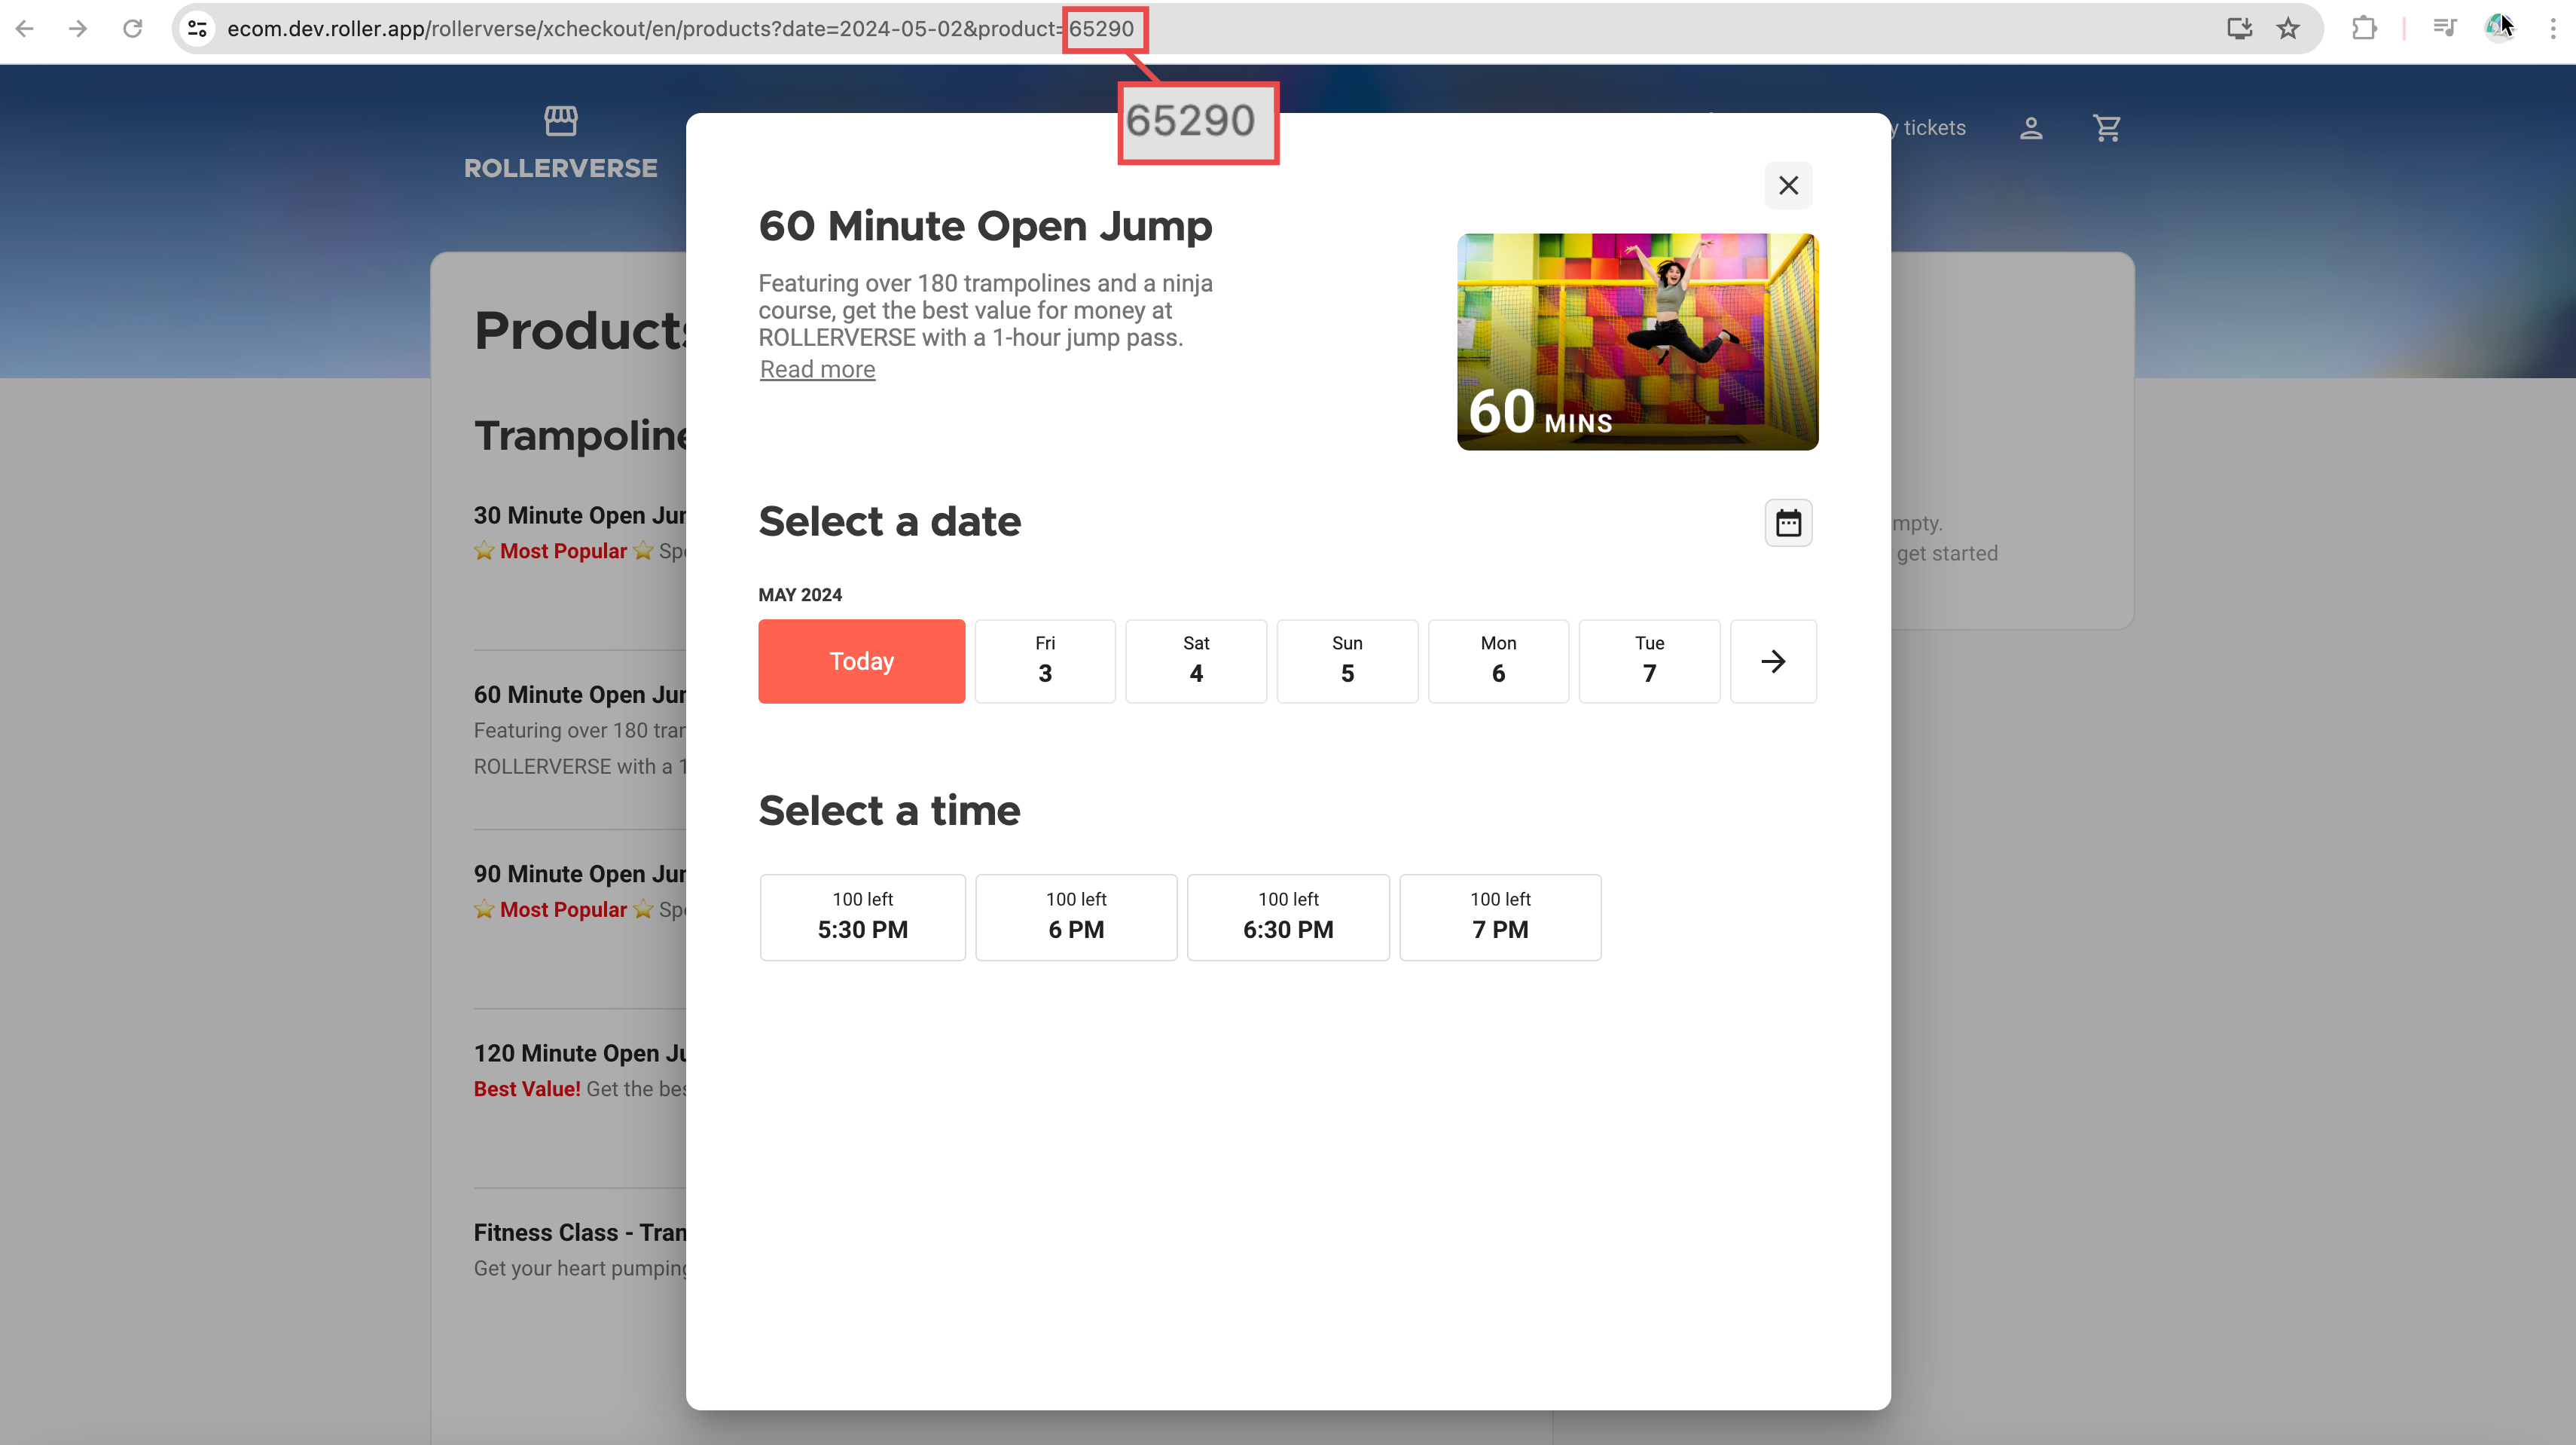This screenshot has height=1445, width=2576.
Task: Open the browser extensions puzzle icon
Action: pyautogui.click(x=2364, y=28)
